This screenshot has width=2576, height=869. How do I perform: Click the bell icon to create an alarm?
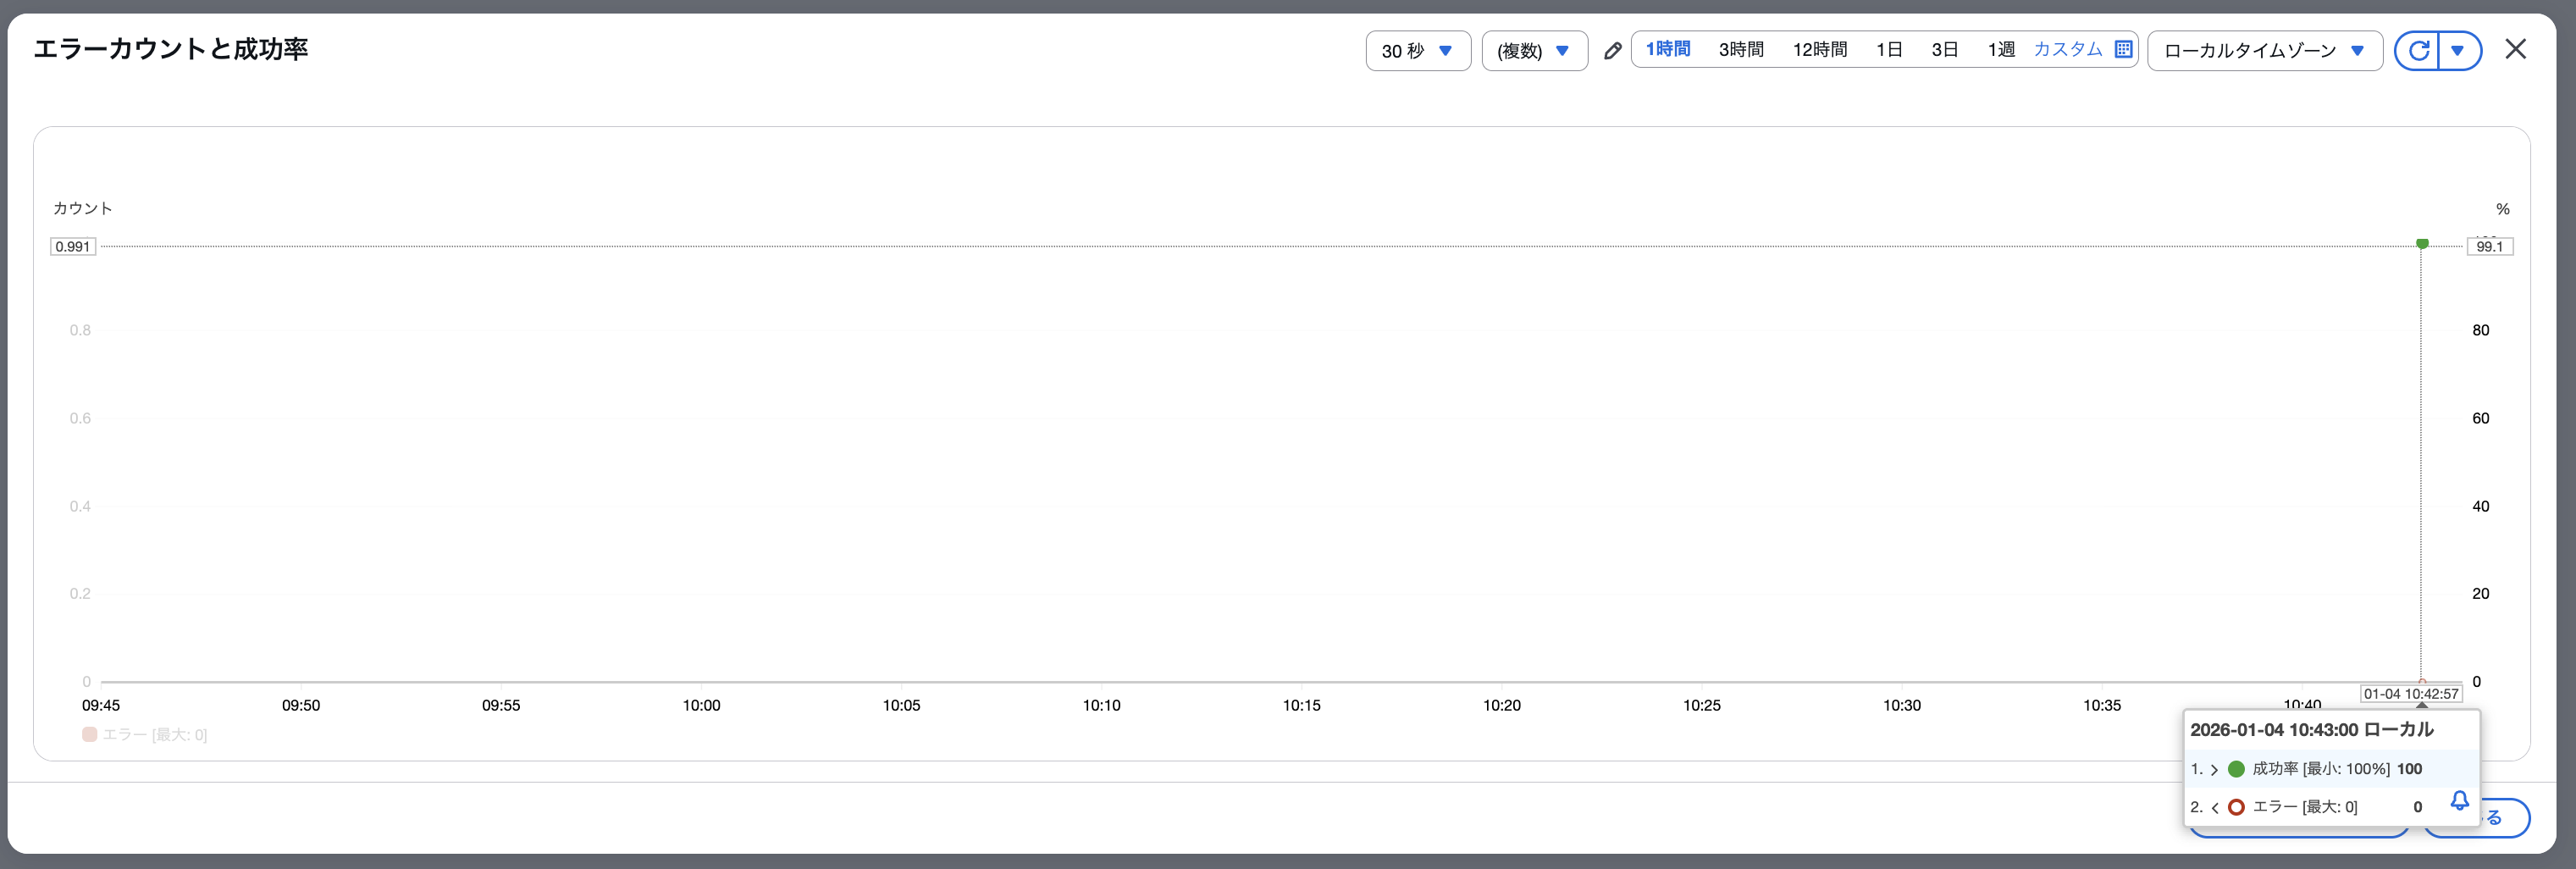coord(2460,801)
